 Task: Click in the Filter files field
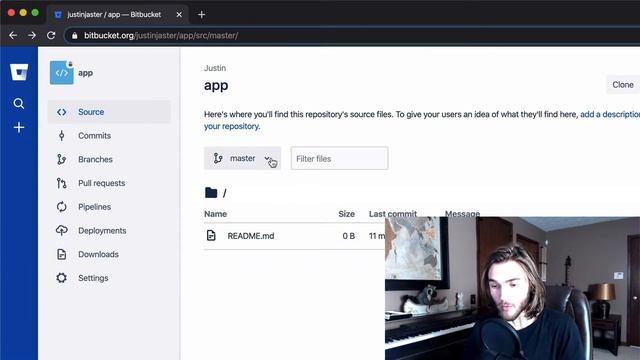click(339, 158)
